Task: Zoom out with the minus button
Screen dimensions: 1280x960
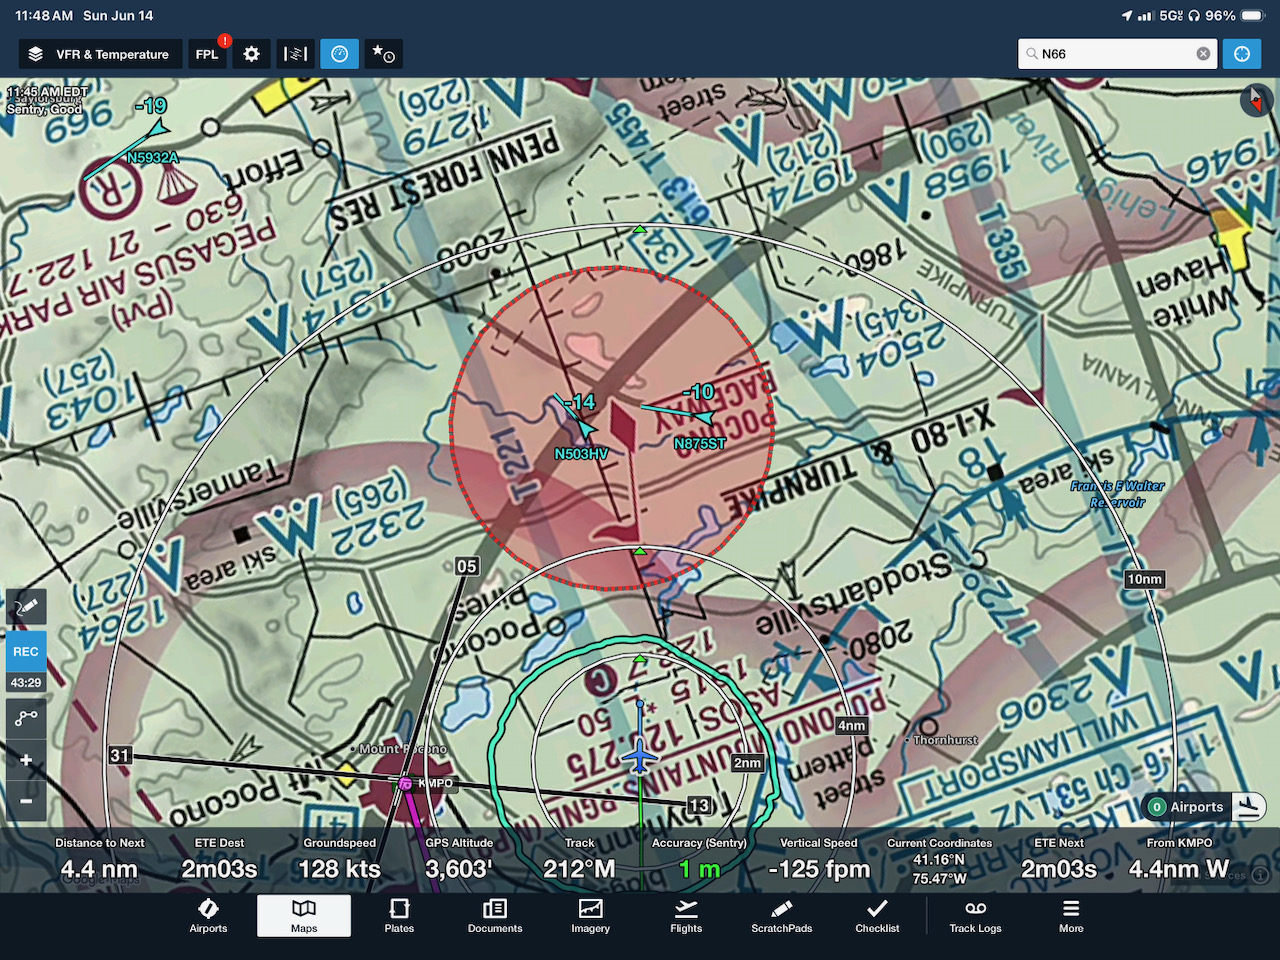Action: click(26, 801)
